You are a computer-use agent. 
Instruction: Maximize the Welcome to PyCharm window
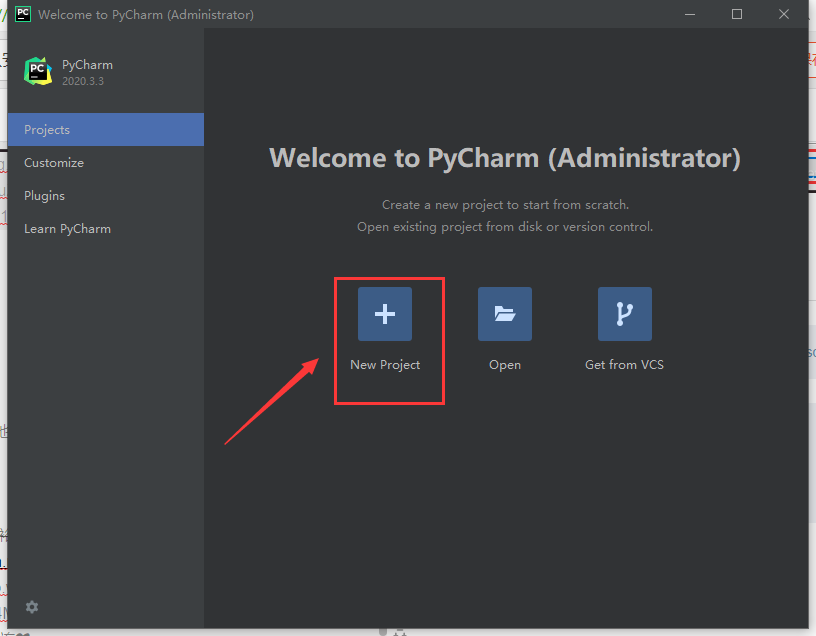pos(737,14)
